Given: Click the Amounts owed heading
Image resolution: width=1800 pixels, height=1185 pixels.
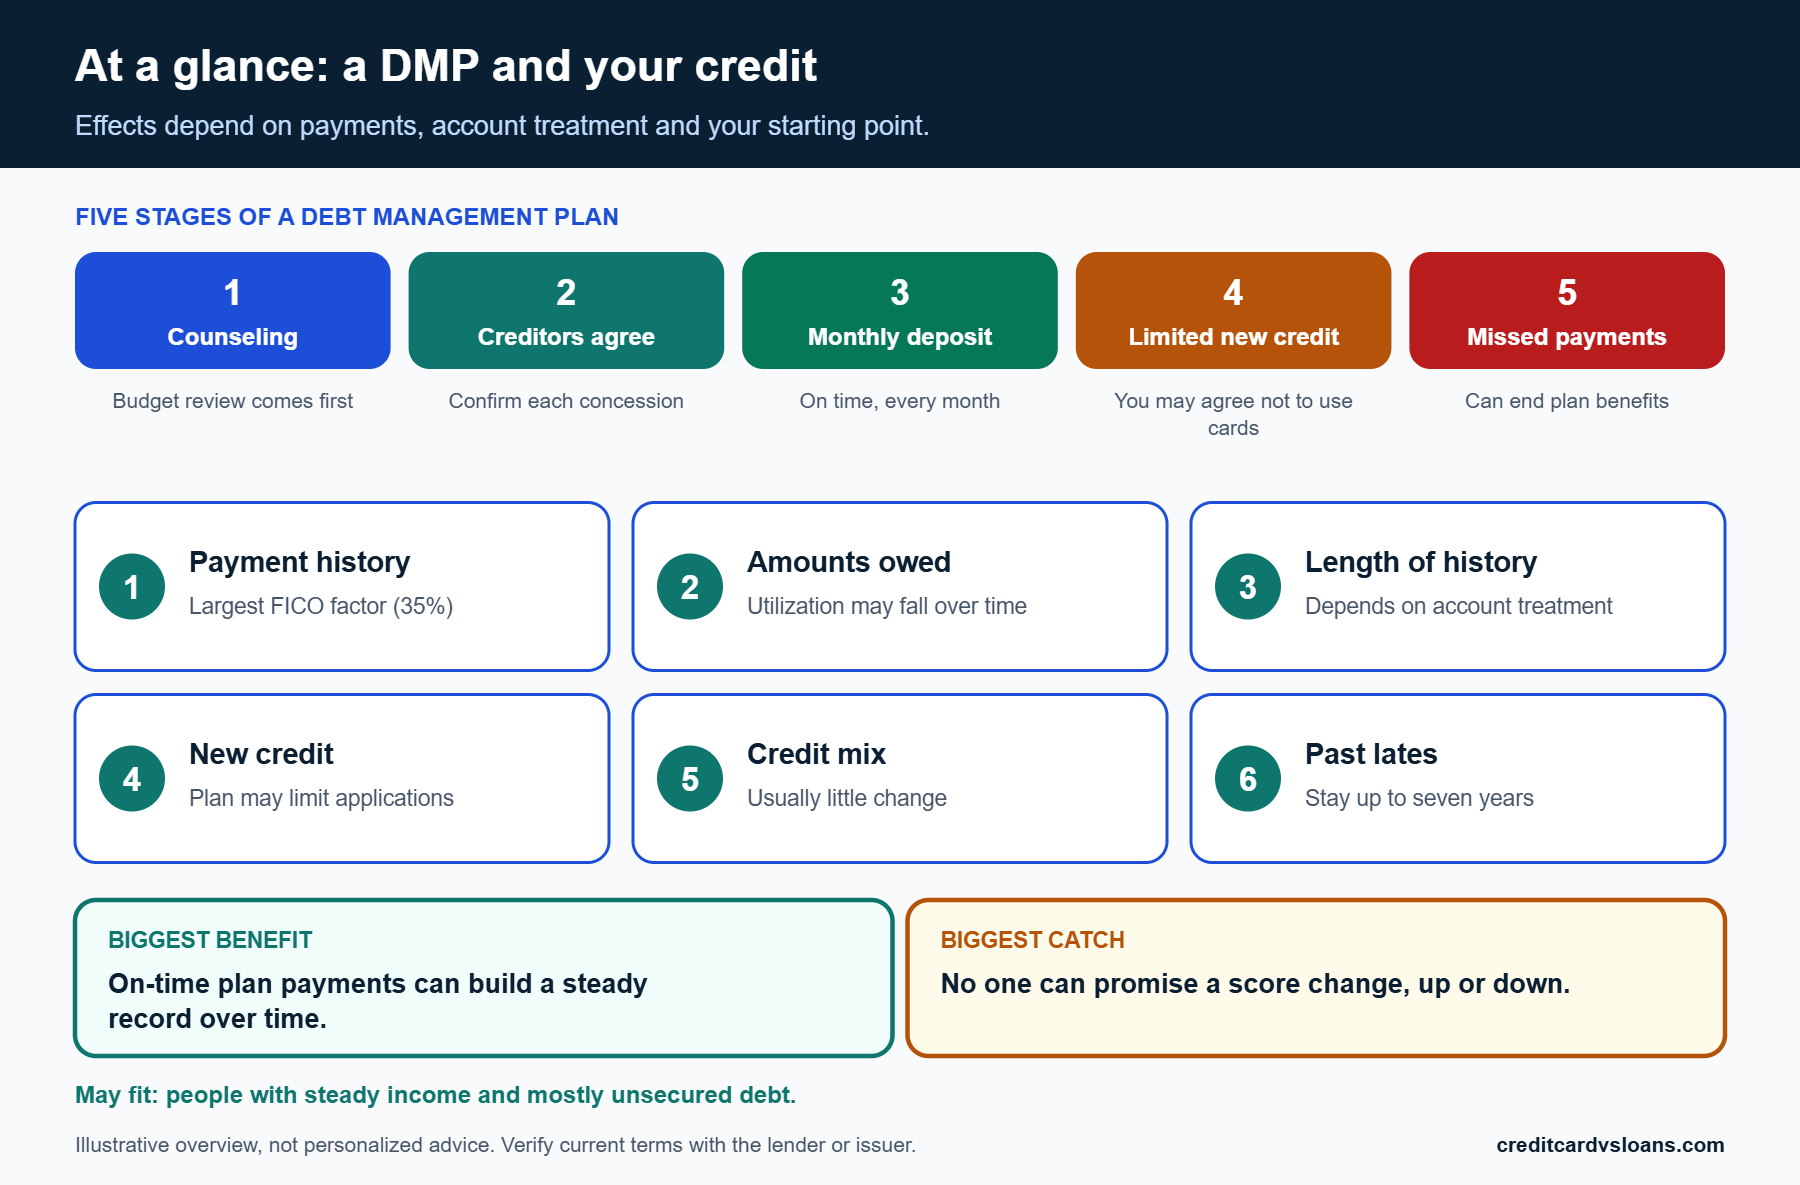Looking at the screenshot, I should pyautogui.click(x=848, y=562).
